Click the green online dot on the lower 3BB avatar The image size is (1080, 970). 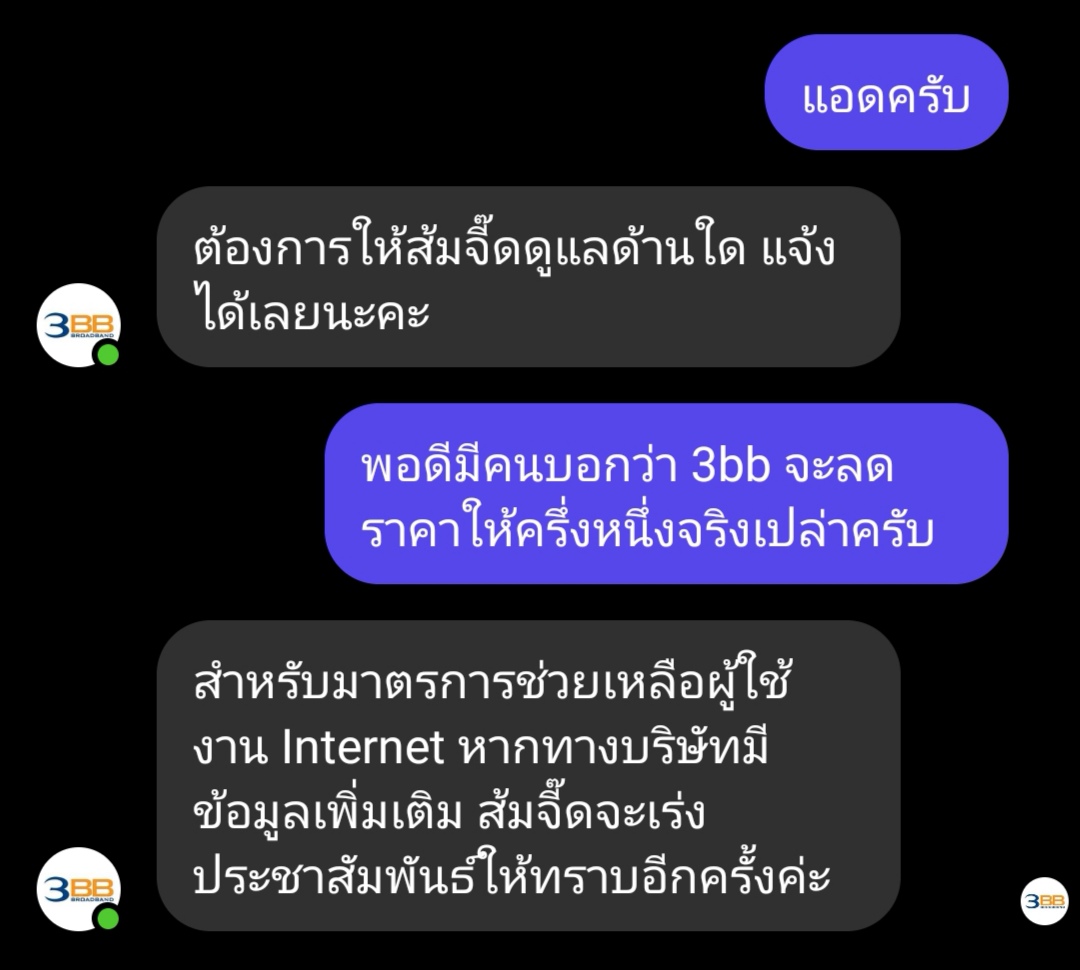[x=108, y=918]
